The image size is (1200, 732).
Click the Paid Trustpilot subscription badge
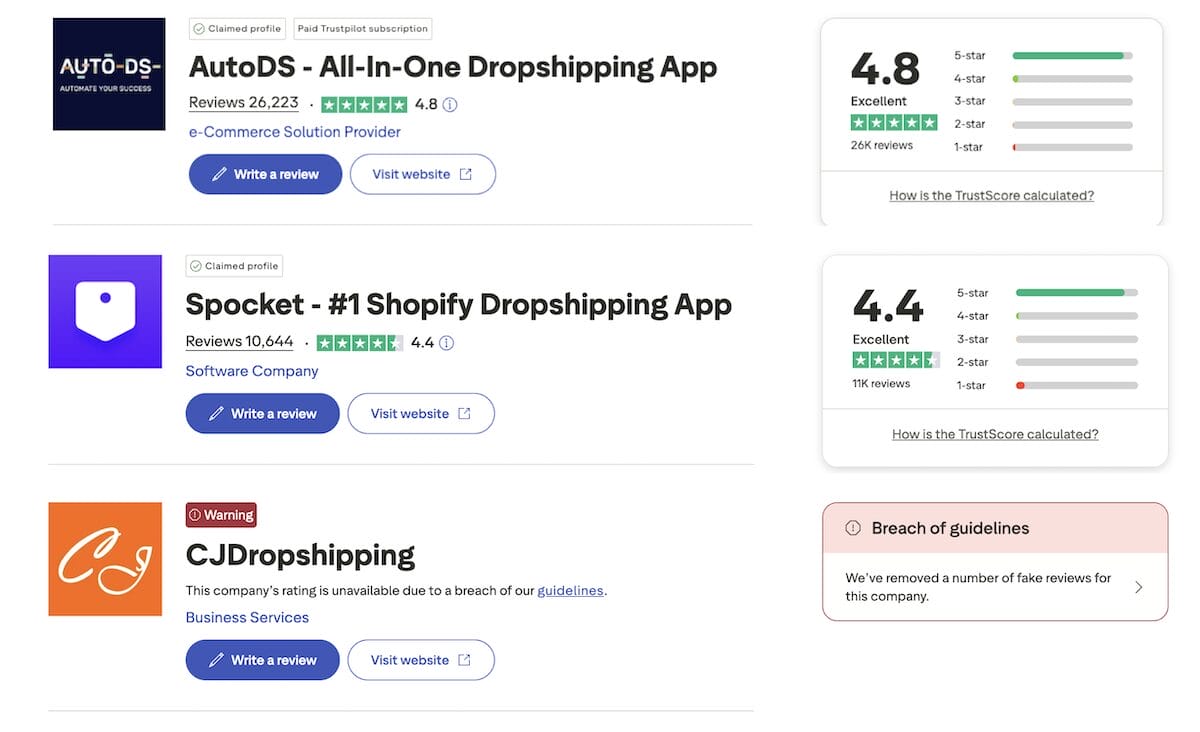[x=362, y=28]
